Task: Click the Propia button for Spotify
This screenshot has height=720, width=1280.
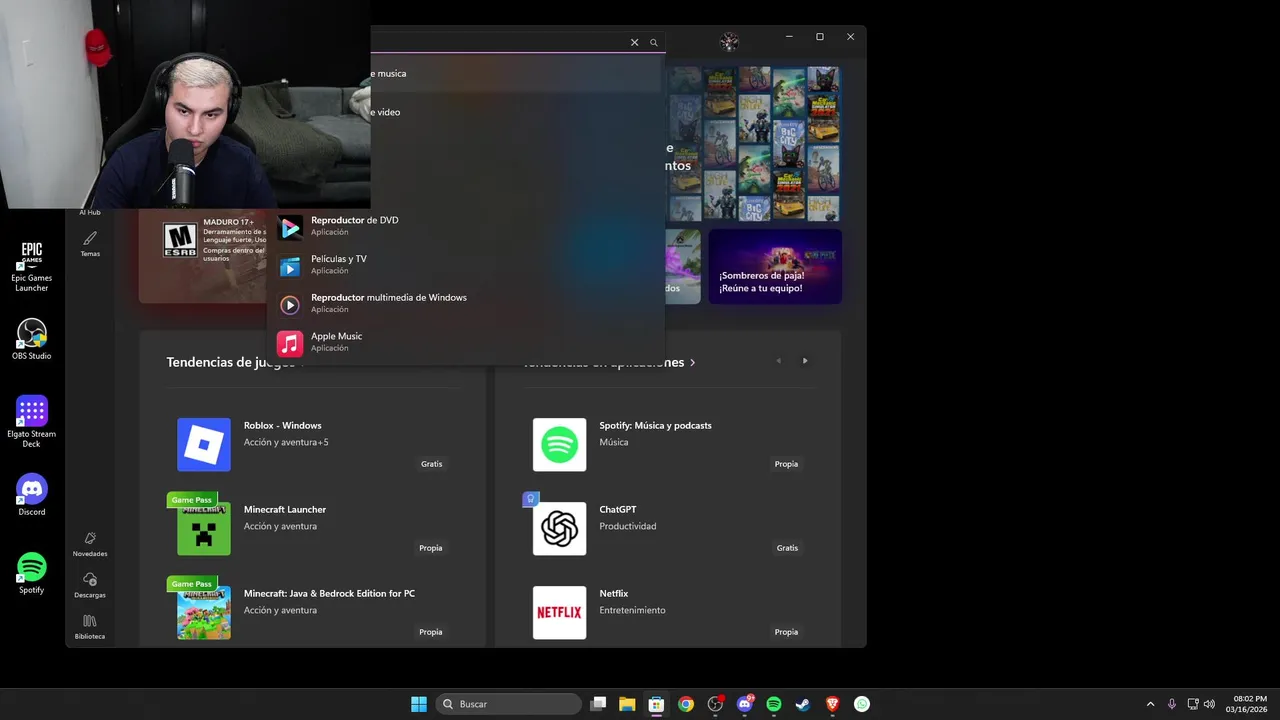Action: (x=787, y=464)
